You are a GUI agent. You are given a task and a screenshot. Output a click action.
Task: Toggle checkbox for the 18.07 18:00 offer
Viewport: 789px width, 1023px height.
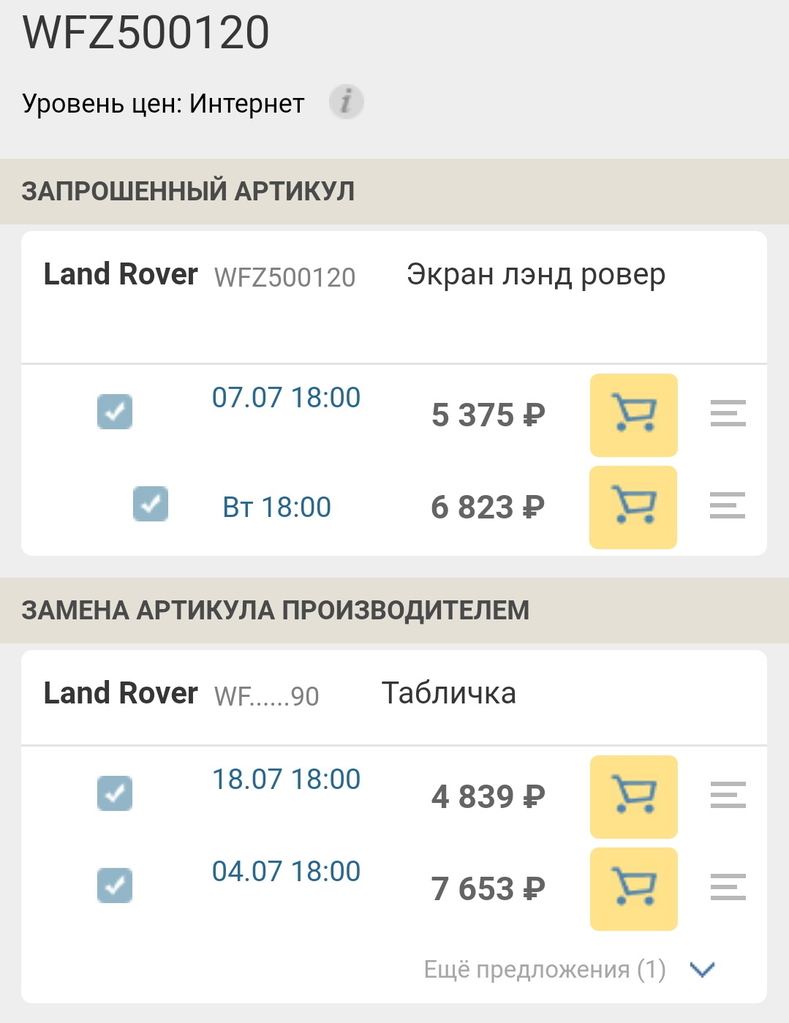tap(115, 793)
